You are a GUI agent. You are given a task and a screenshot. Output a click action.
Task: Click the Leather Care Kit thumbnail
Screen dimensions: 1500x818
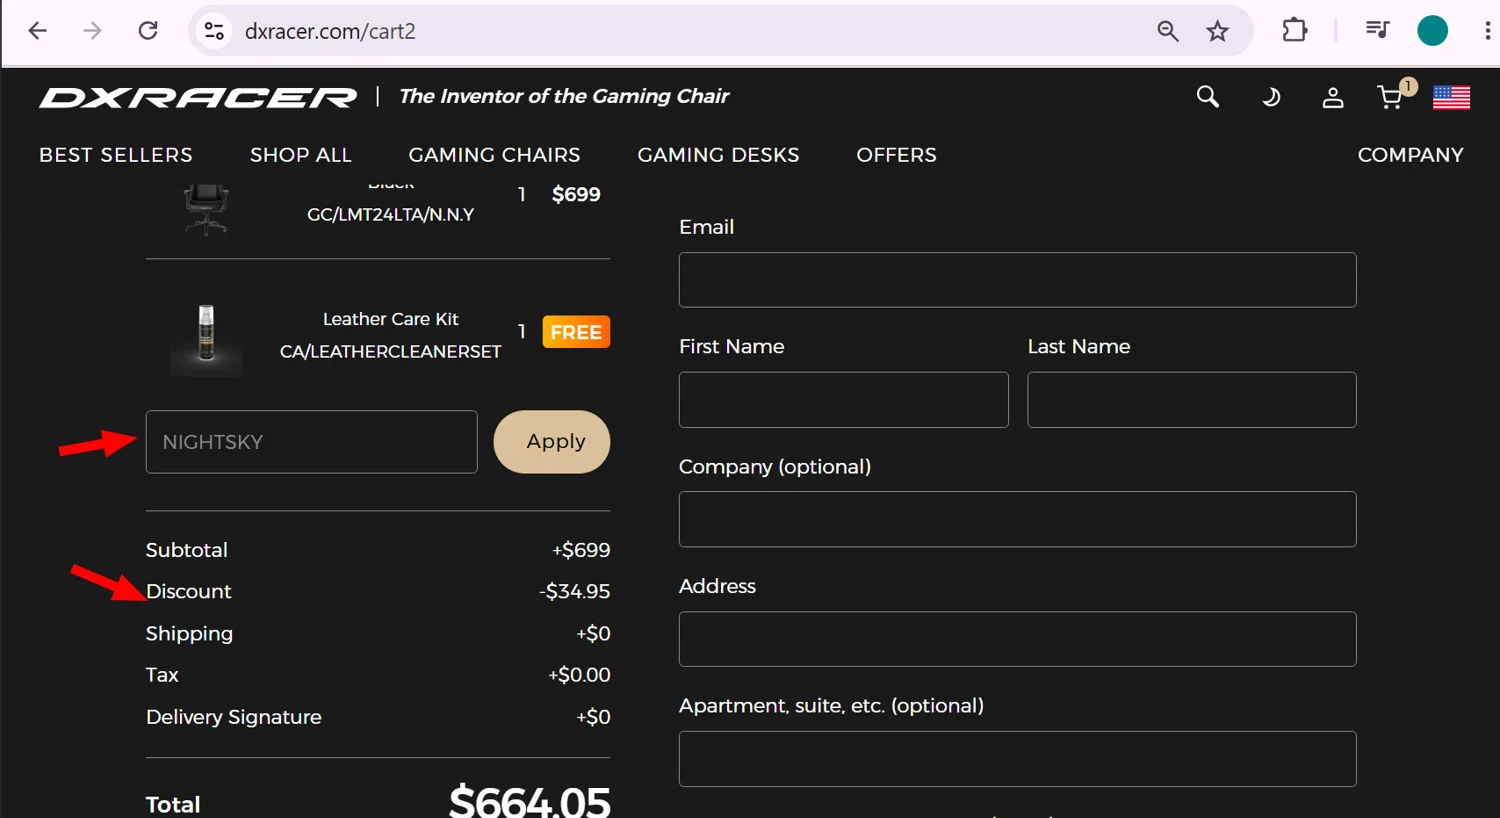pos(206,339)
